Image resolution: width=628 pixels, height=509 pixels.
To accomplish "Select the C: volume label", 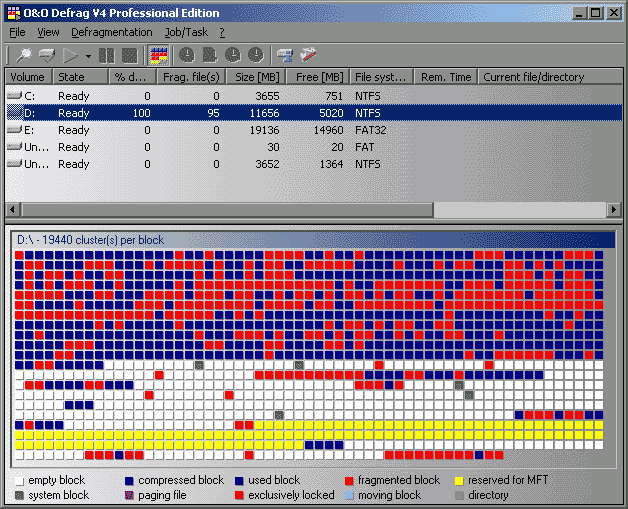I will 30,96.
